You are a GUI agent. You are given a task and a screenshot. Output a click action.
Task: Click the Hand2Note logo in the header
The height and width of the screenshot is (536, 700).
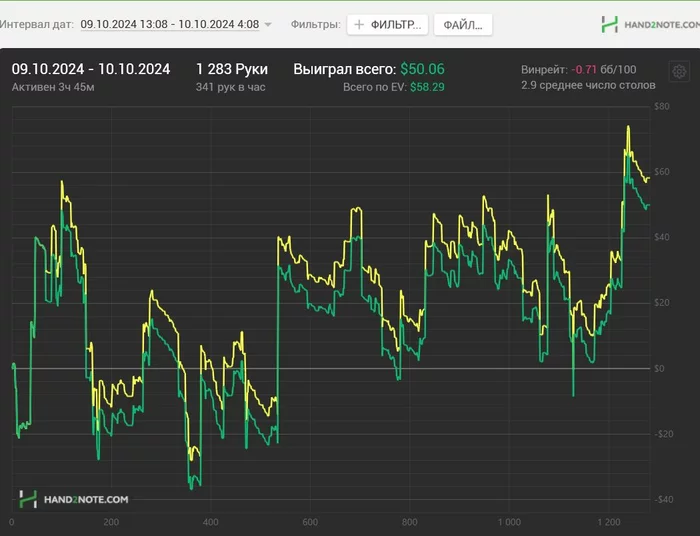[x=650, y=25]
